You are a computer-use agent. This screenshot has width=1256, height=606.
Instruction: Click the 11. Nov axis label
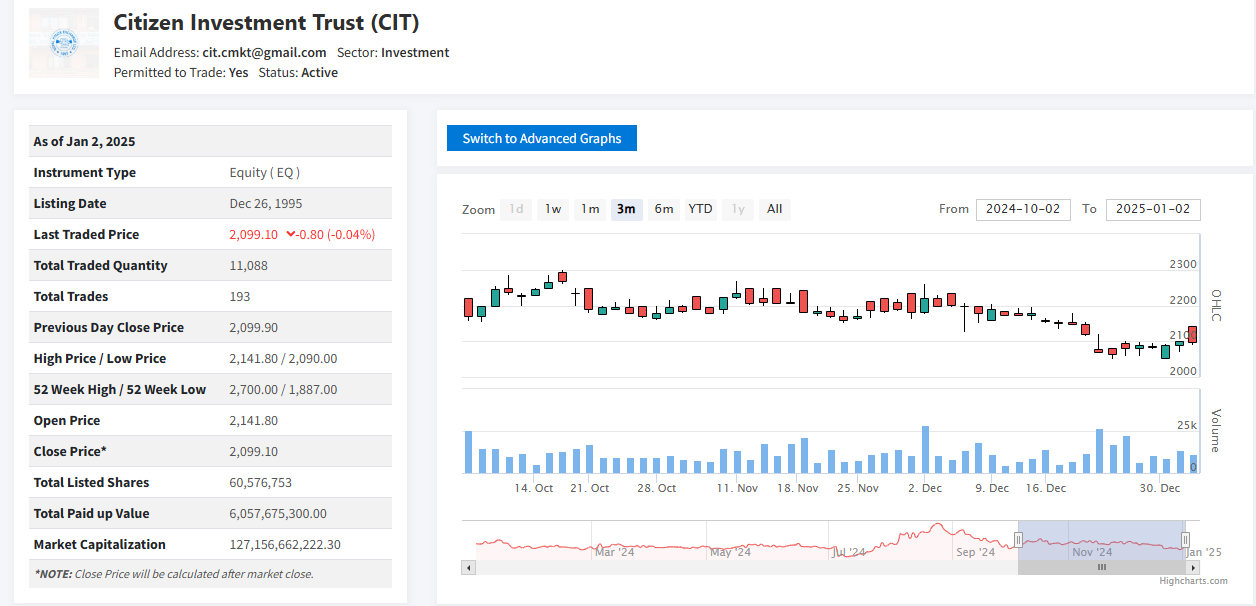[737, 488]
